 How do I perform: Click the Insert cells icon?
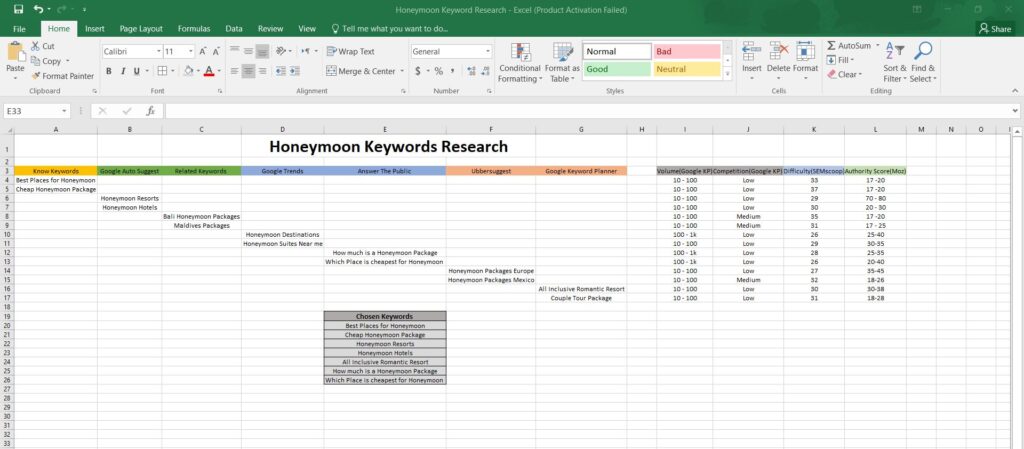point(752,52)
